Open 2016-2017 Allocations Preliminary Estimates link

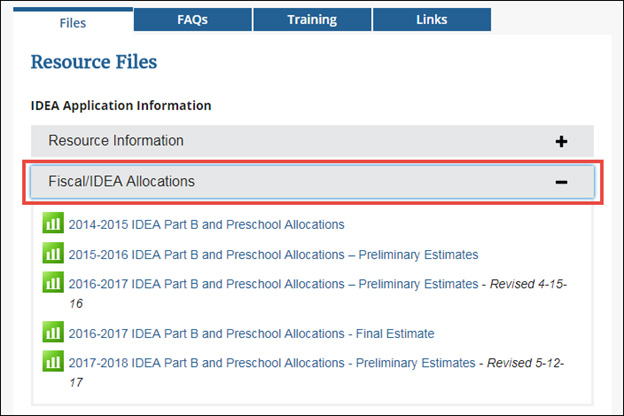pyautogui.click(x=273, y=284)
